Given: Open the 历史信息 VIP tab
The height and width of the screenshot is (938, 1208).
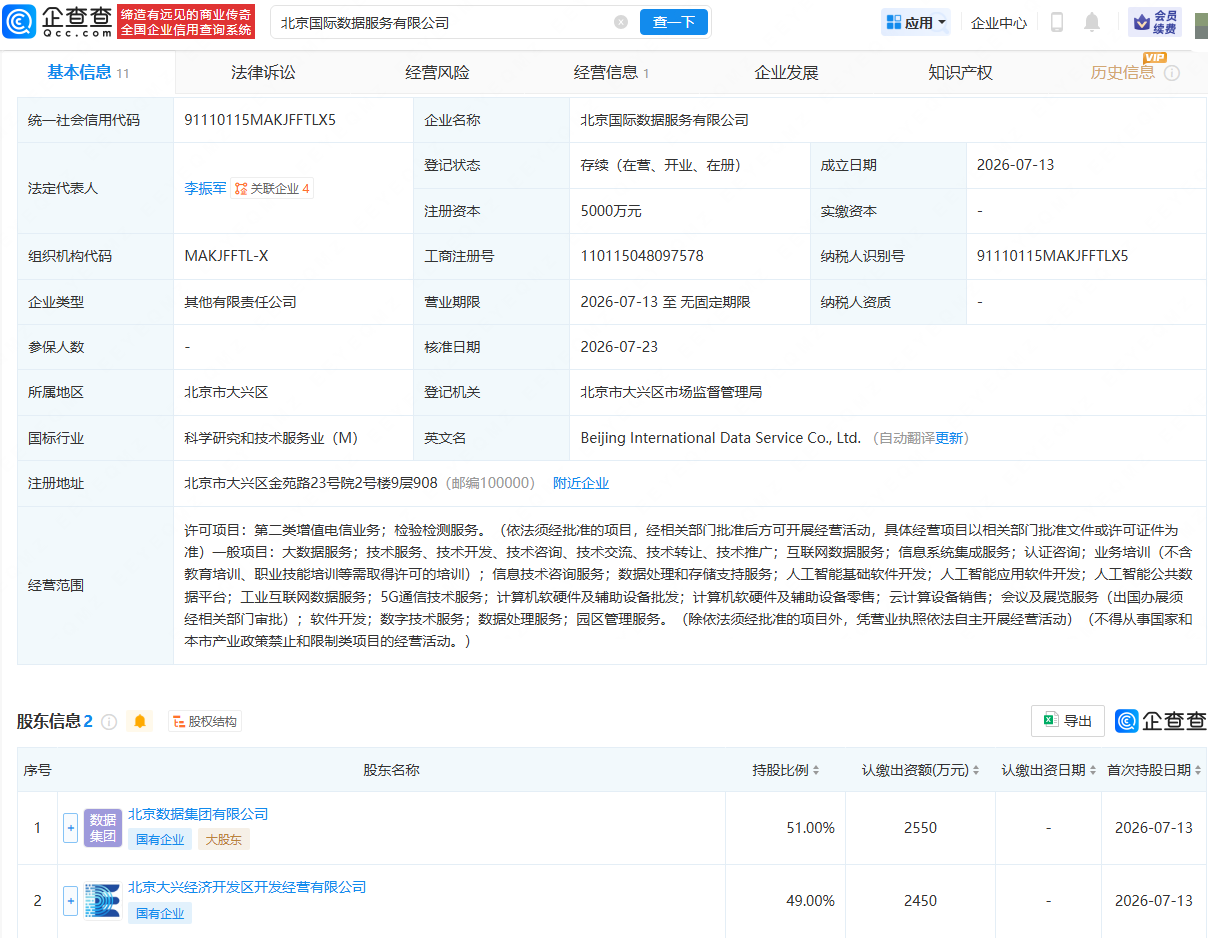Looking at the screenshot, I should (1122, 72).
